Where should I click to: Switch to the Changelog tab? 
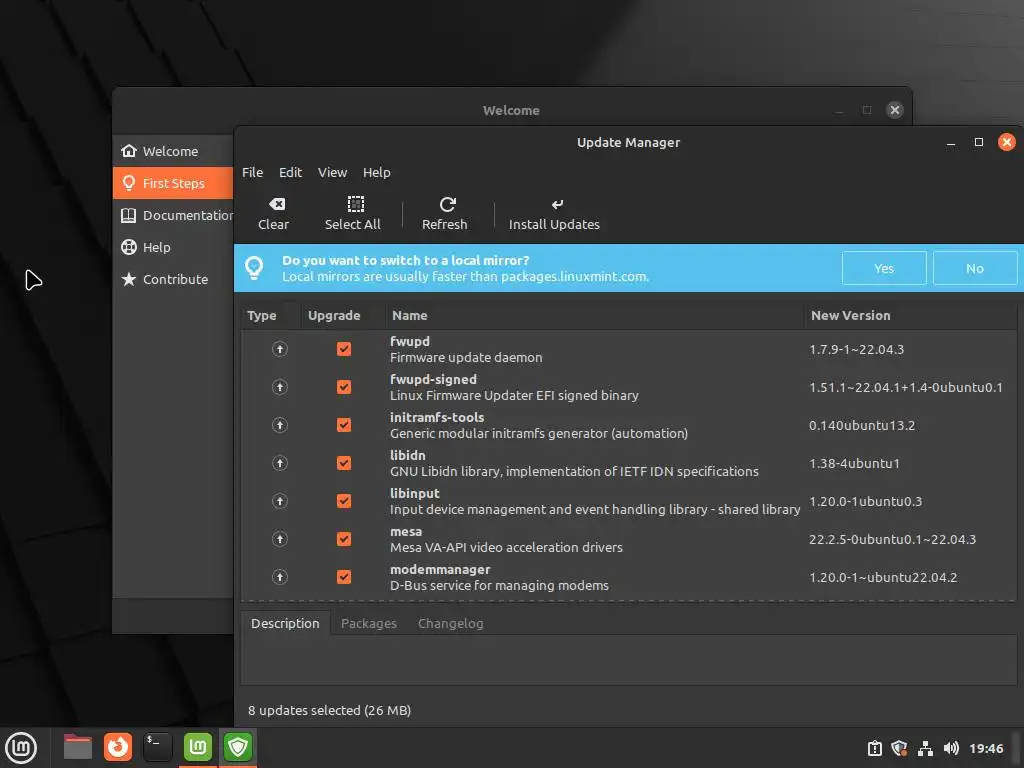[451, 624]
